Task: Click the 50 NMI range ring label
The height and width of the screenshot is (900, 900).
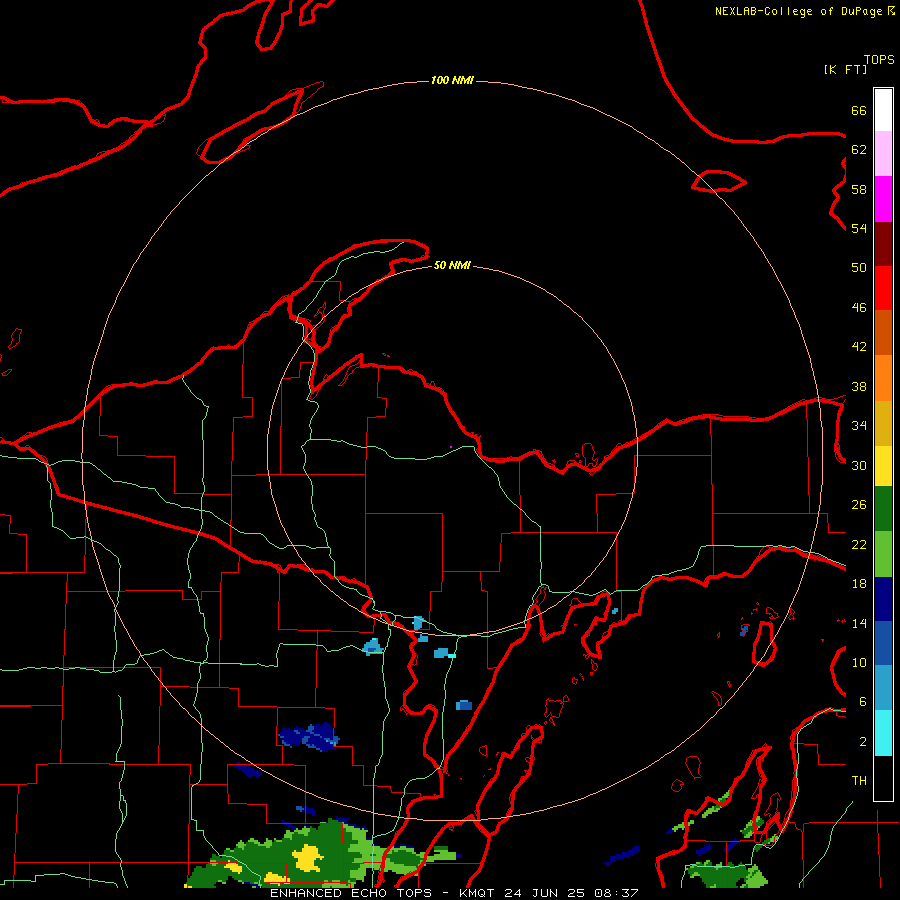Action: (x=452, y=265)
